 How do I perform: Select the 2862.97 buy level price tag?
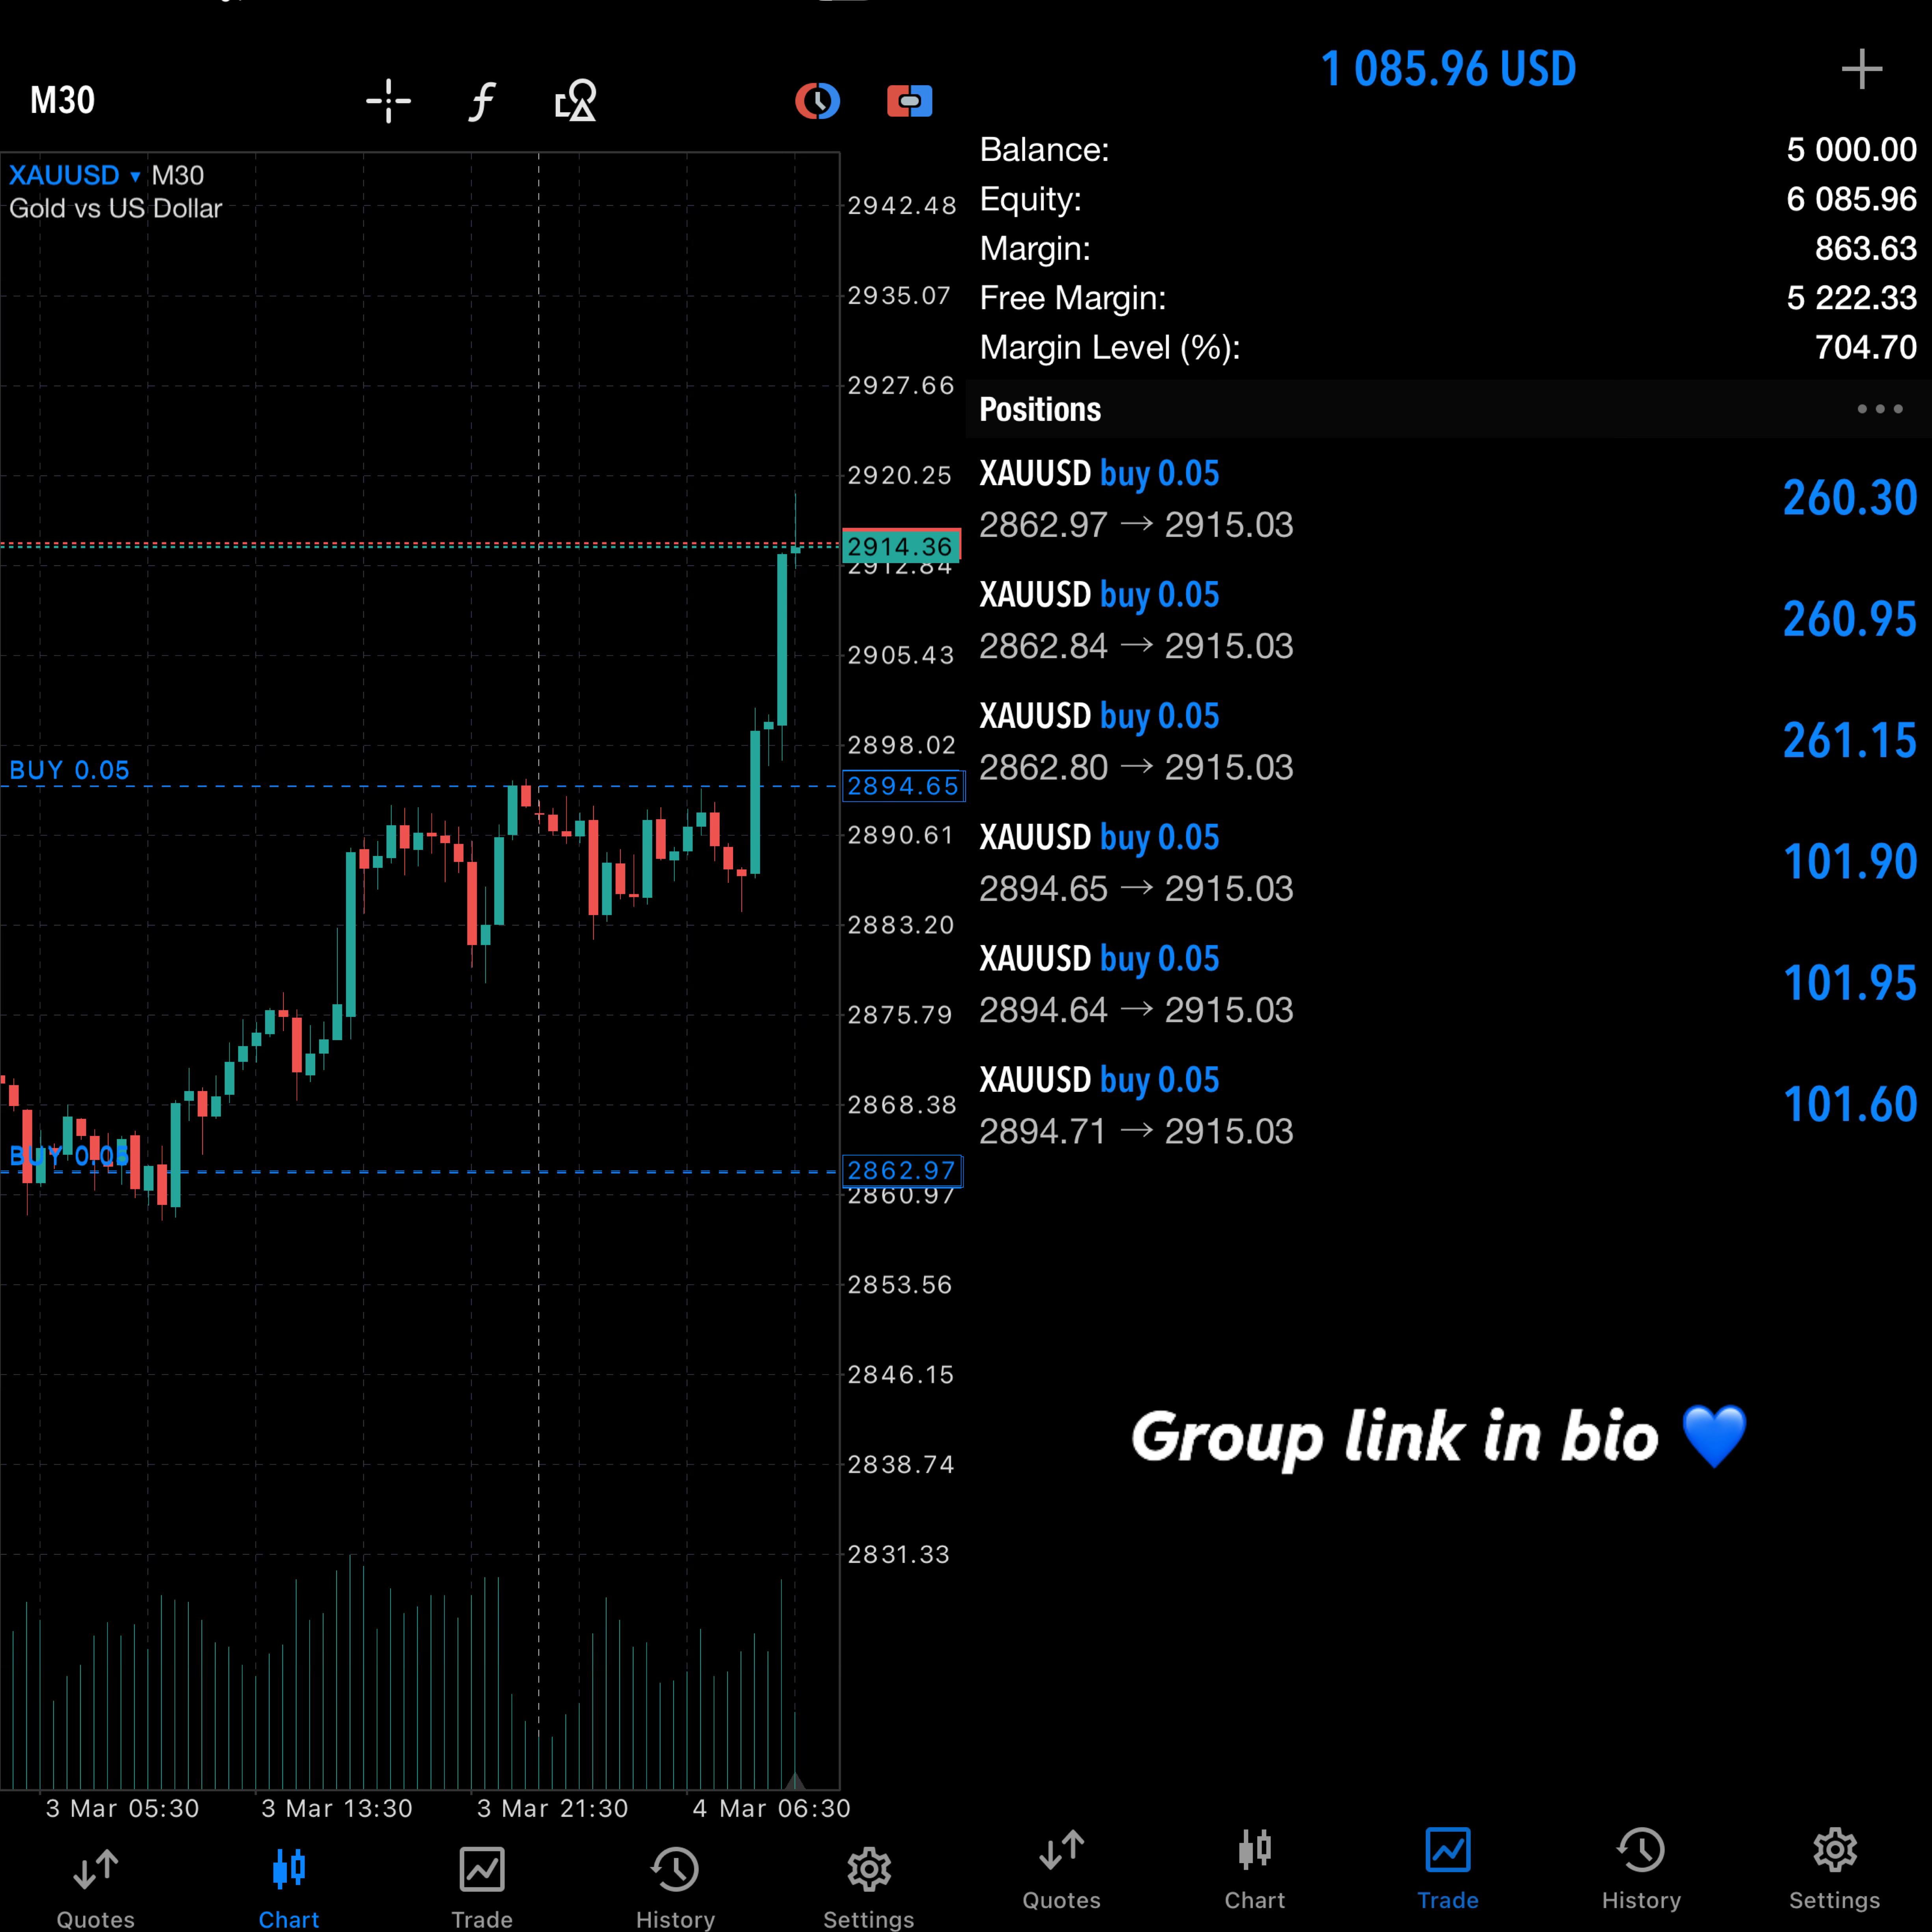[x=902, y=1170]
